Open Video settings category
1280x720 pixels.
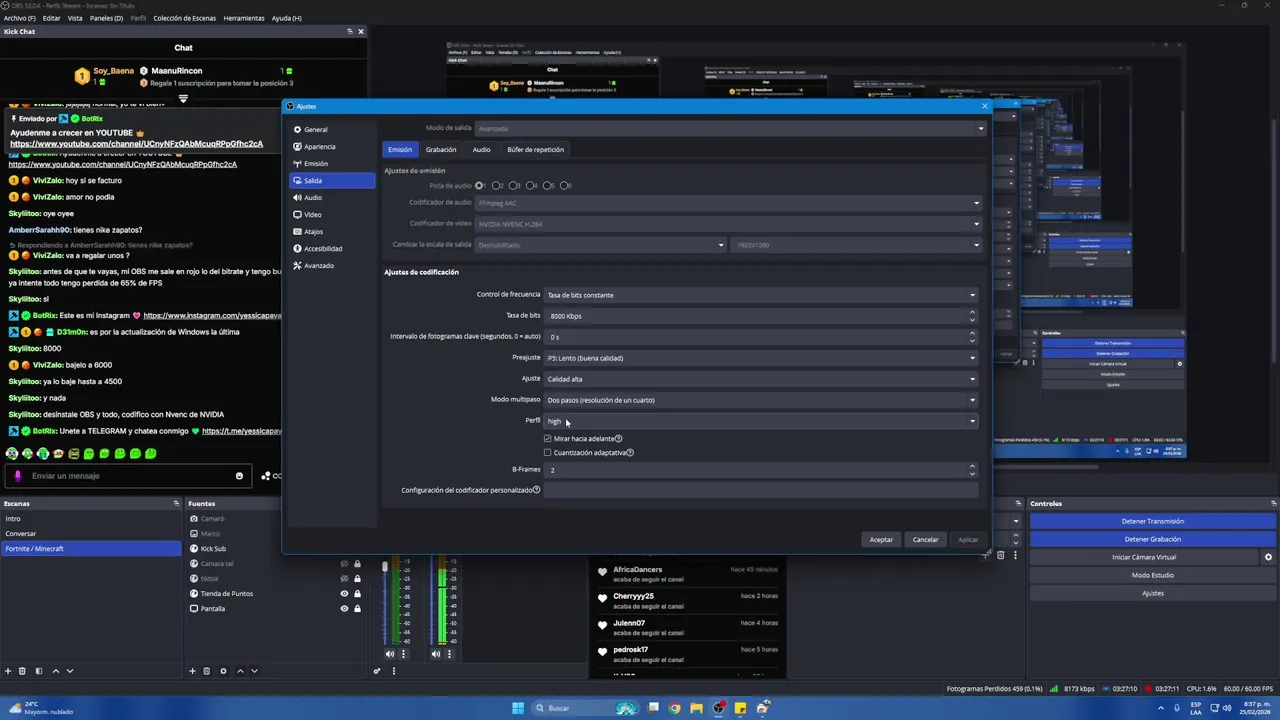click(x=332, y=215)
